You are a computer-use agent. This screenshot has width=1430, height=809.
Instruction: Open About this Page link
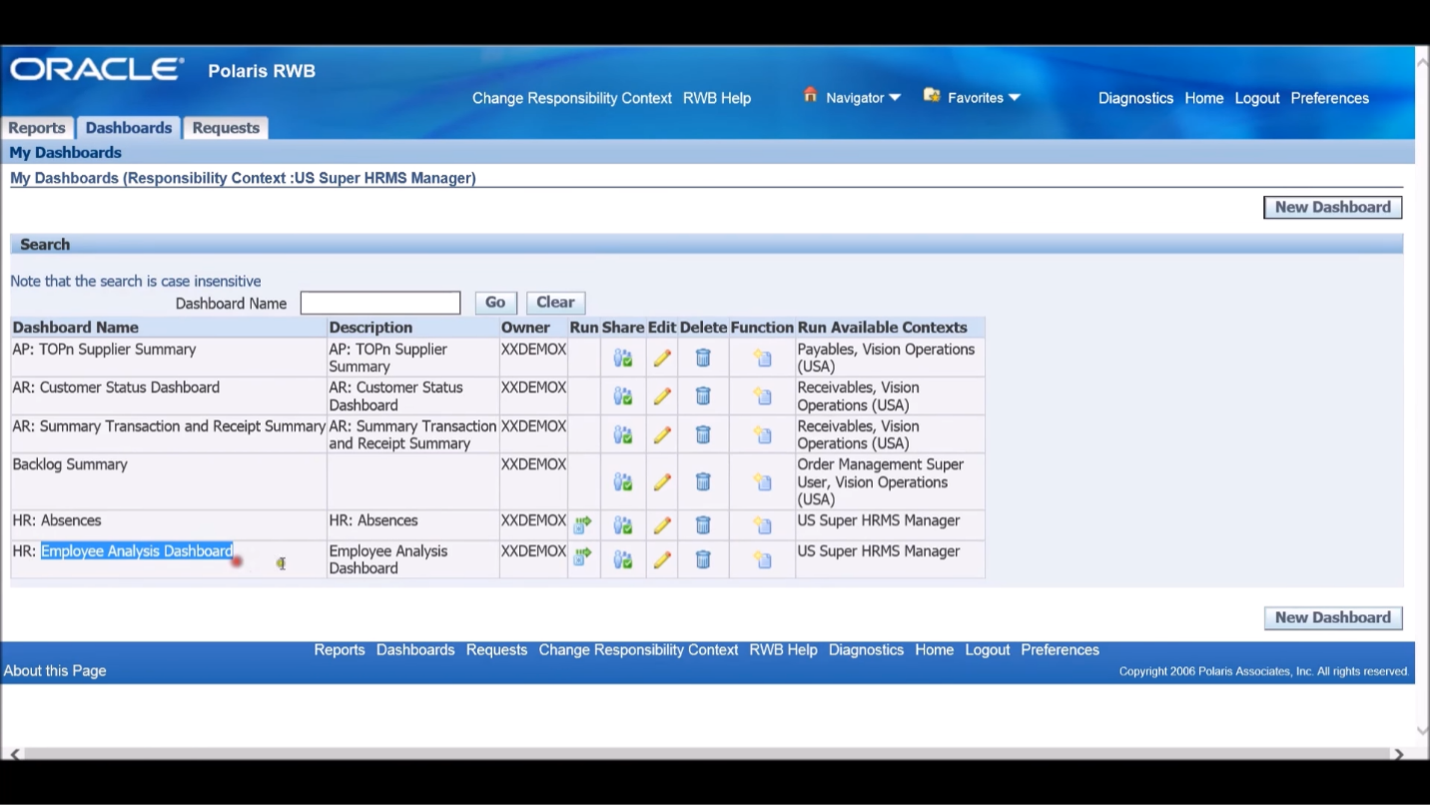pyautogui.click(x=55, y=671)
